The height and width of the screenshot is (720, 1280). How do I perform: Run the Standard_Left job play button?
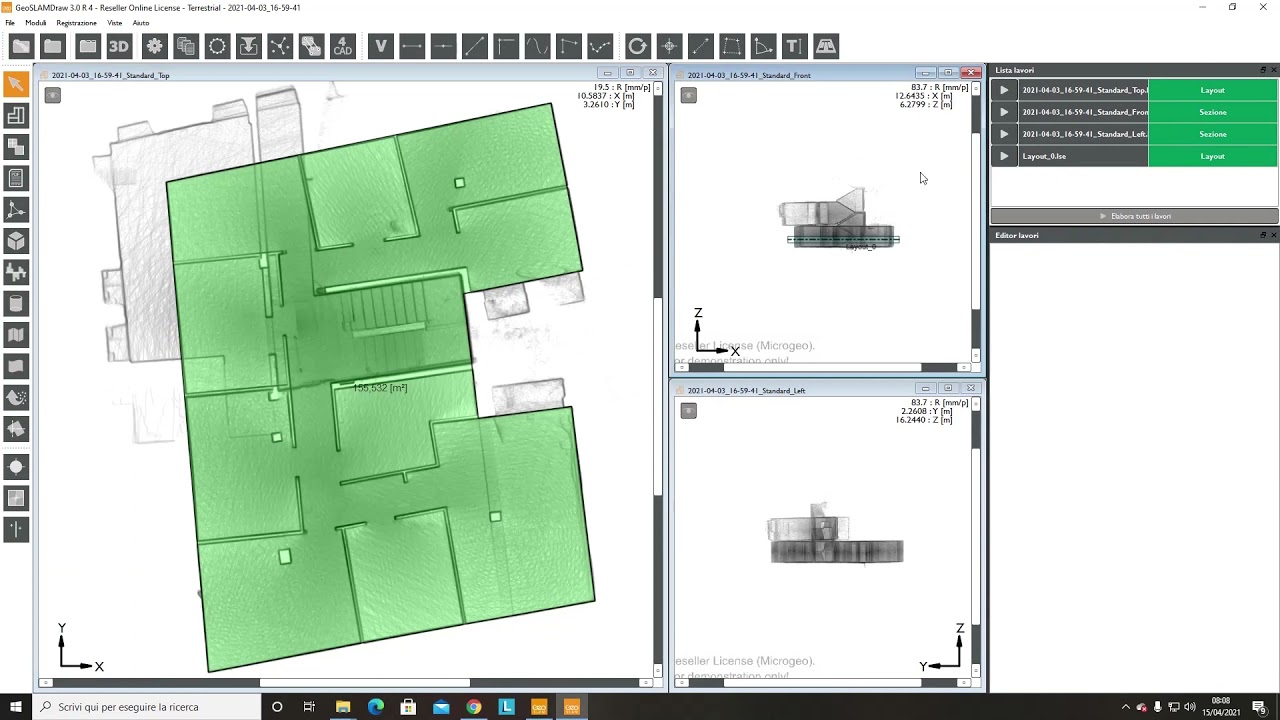[x=1004, y=134]
